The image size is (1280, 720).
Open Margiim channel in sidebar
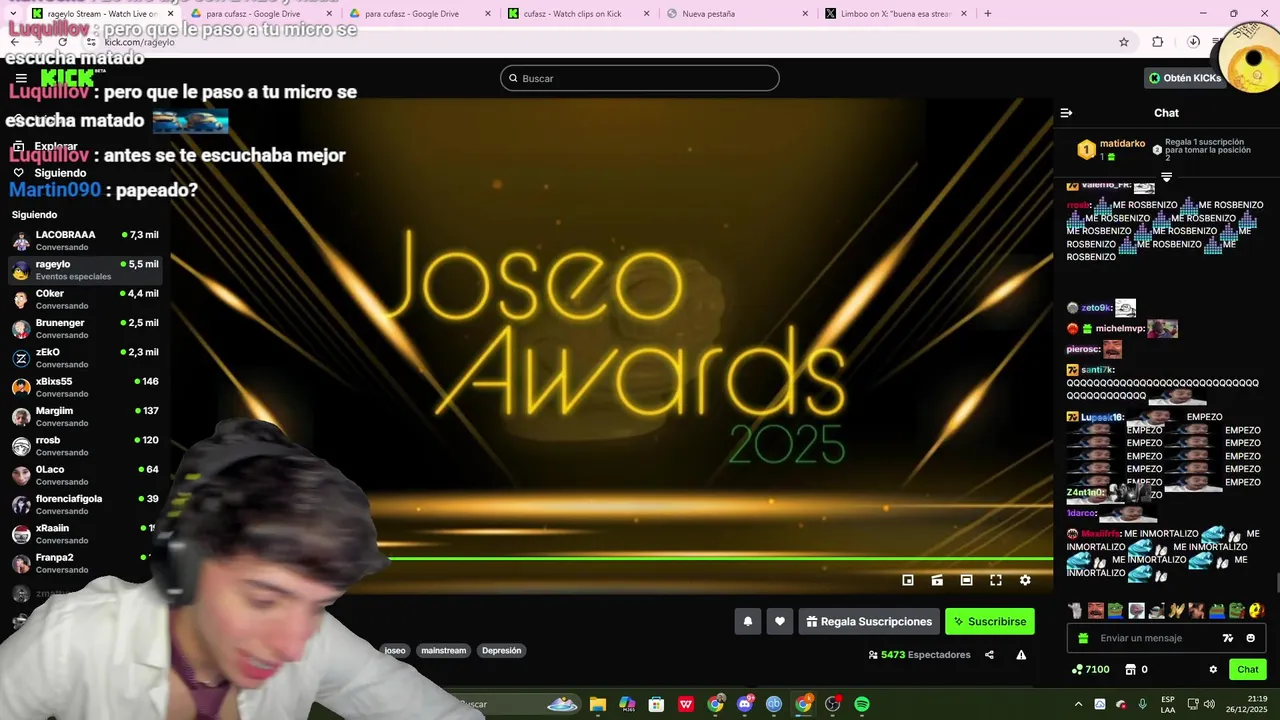coord(84,416)
